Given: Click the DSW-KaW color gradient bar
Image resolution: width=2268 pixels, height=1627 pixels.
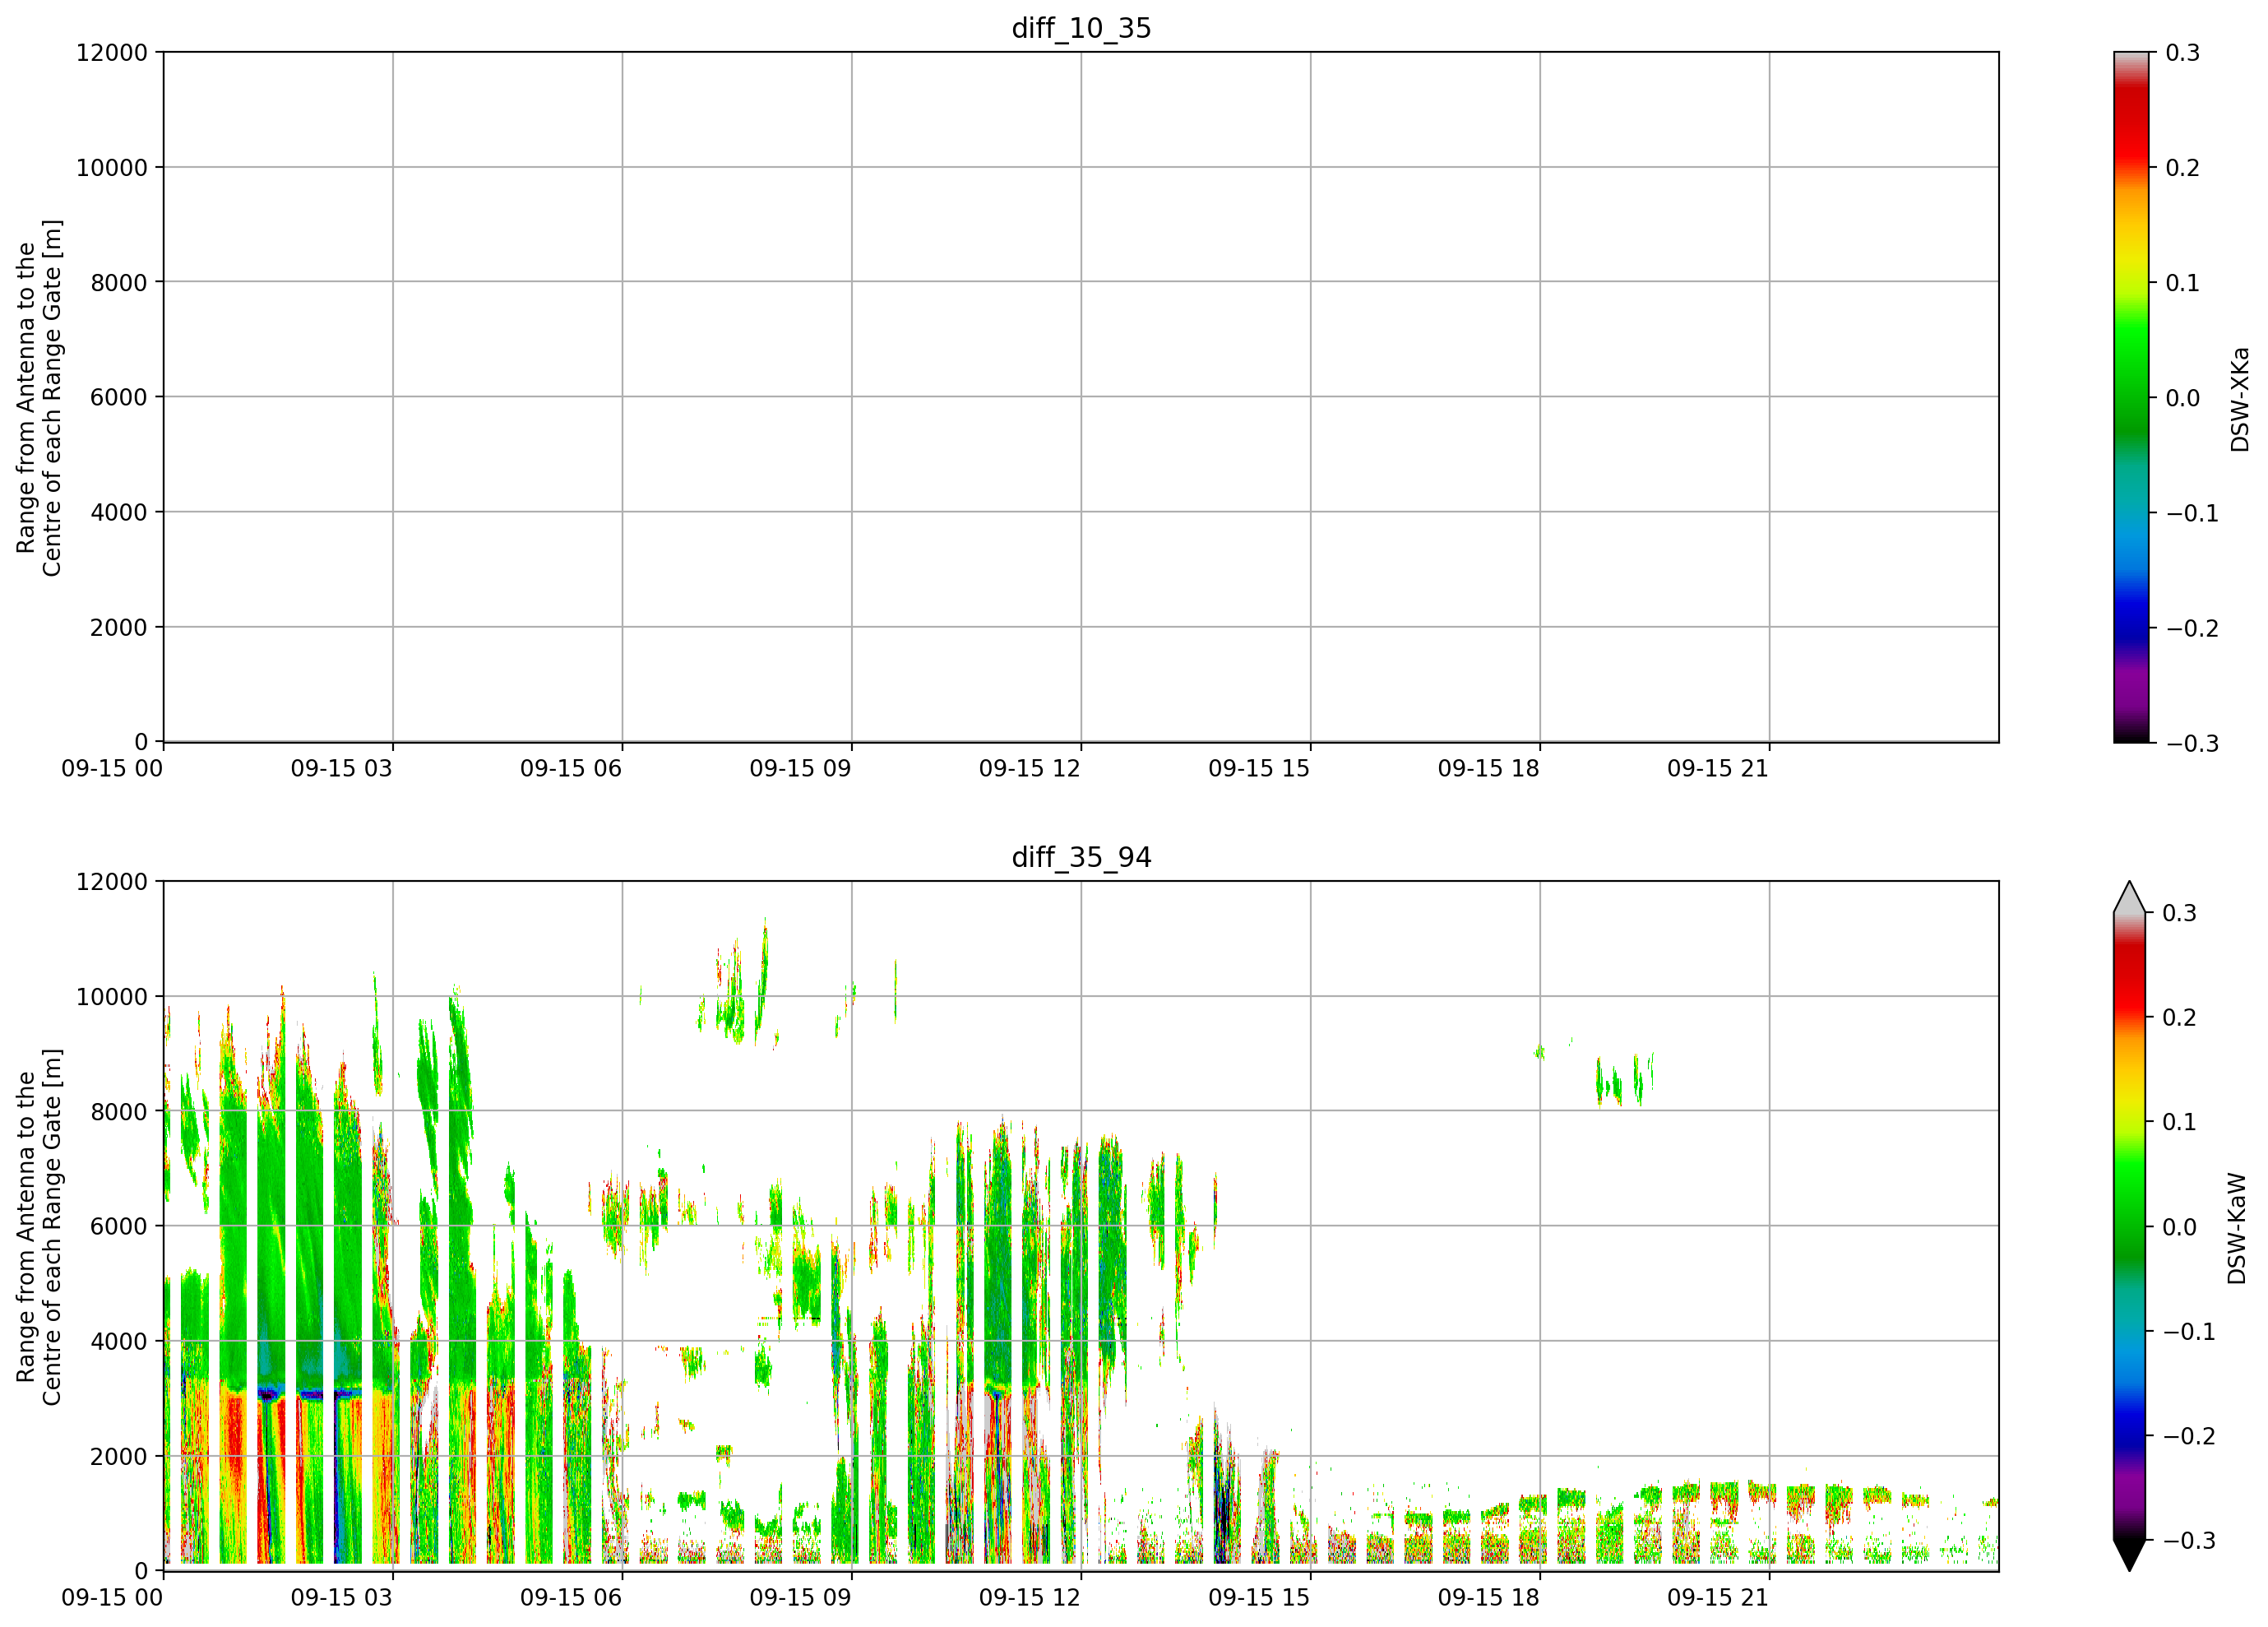Looking at the screenshot, I should pos(2129,1226).
